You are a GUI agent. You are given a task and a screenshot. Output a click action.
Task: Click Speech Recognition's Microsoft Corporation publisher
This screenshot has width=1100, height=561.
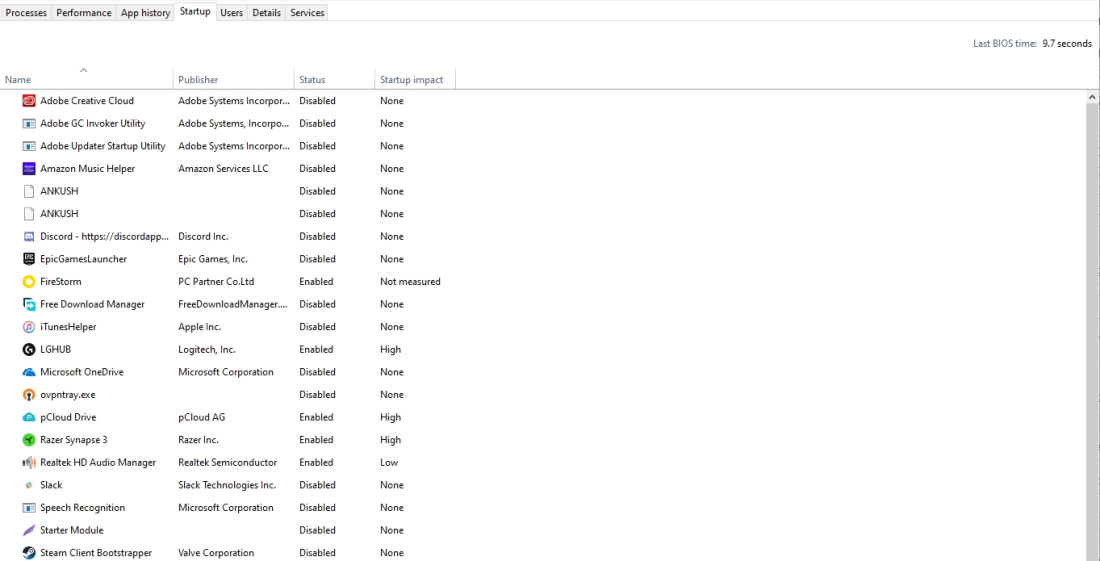point(226,508)
